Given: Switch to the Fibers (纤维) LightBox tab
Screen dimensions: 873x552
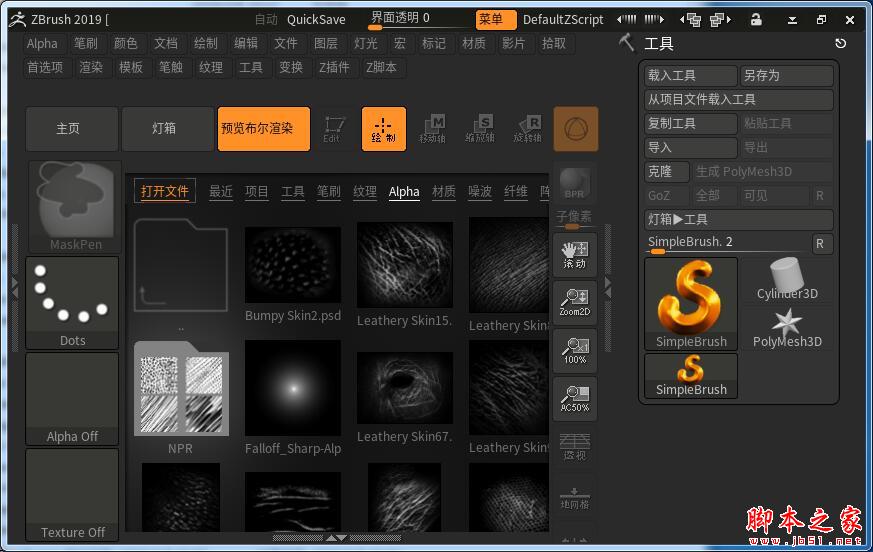Looking at the screenshot, I should tap(516, 192).
